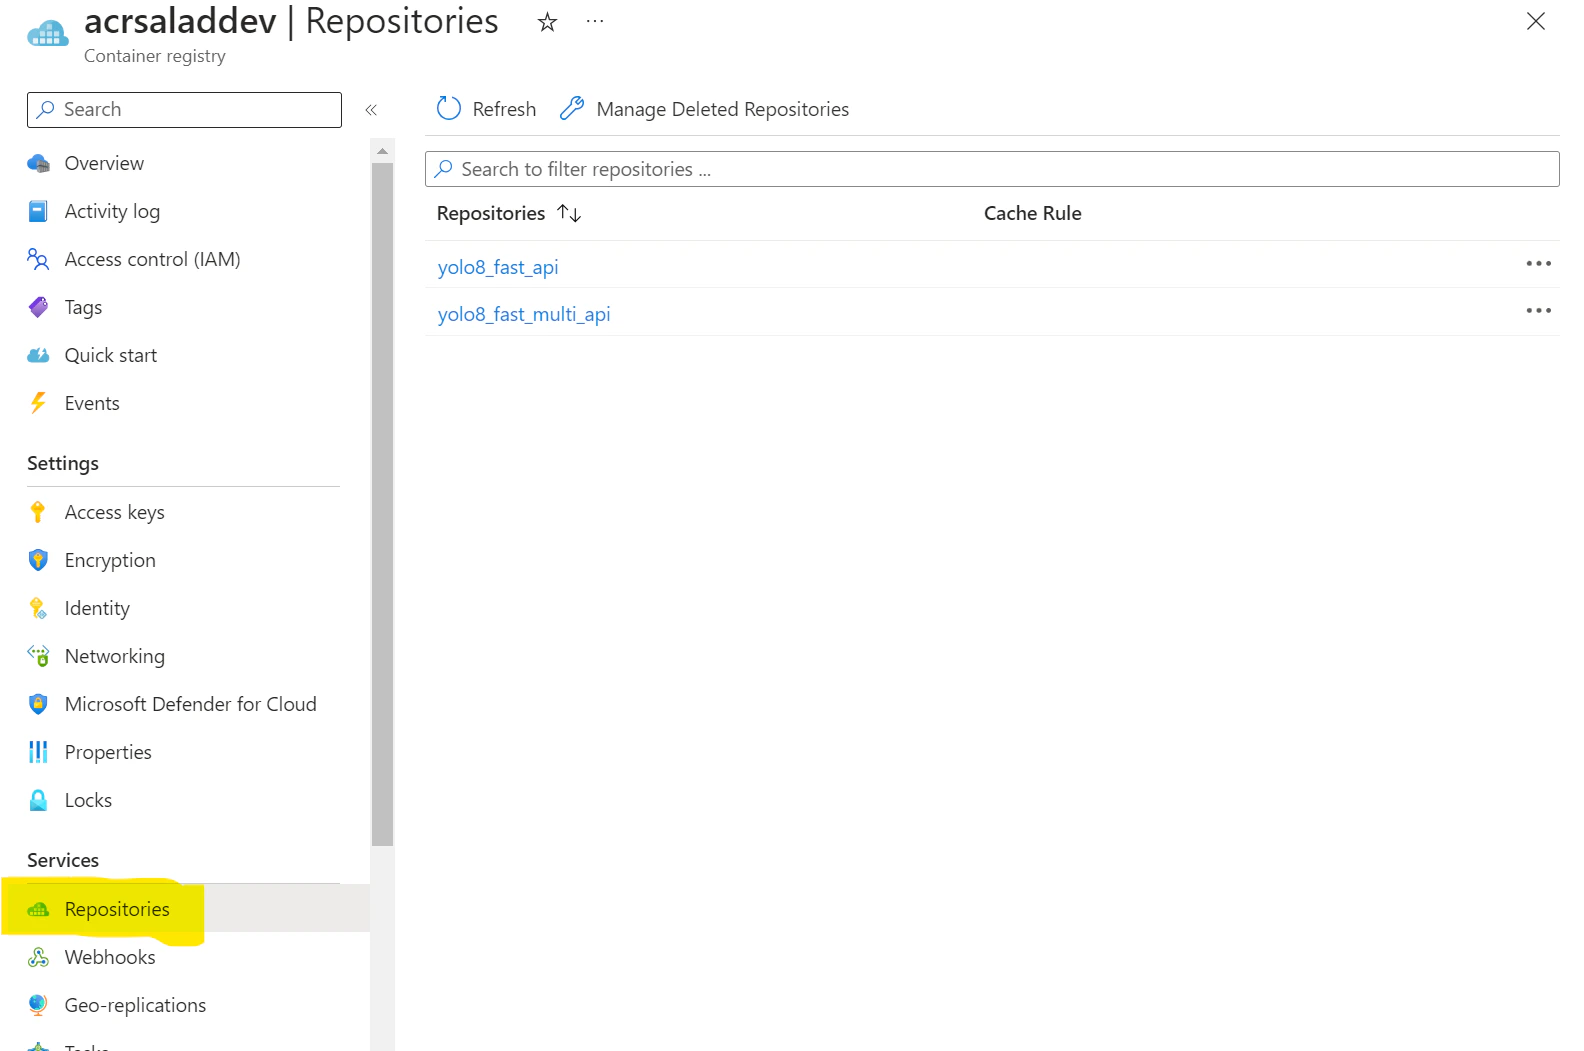Viewport: 1584px width, 1051px height.
Task: Click the Webhooks icon
Action: (x=38, y=957)
